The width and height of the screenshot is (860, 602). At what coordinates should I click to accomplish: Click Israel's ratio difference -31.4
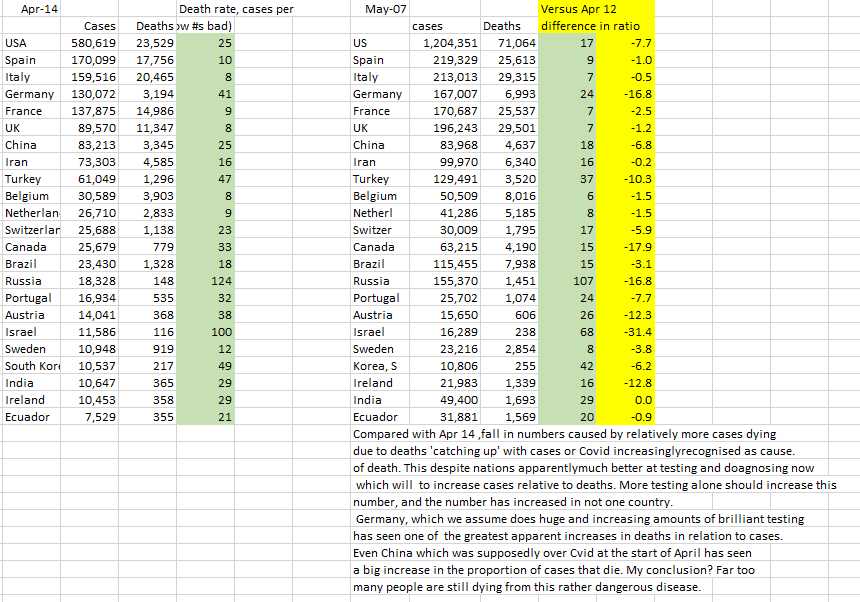click(637, 332)
